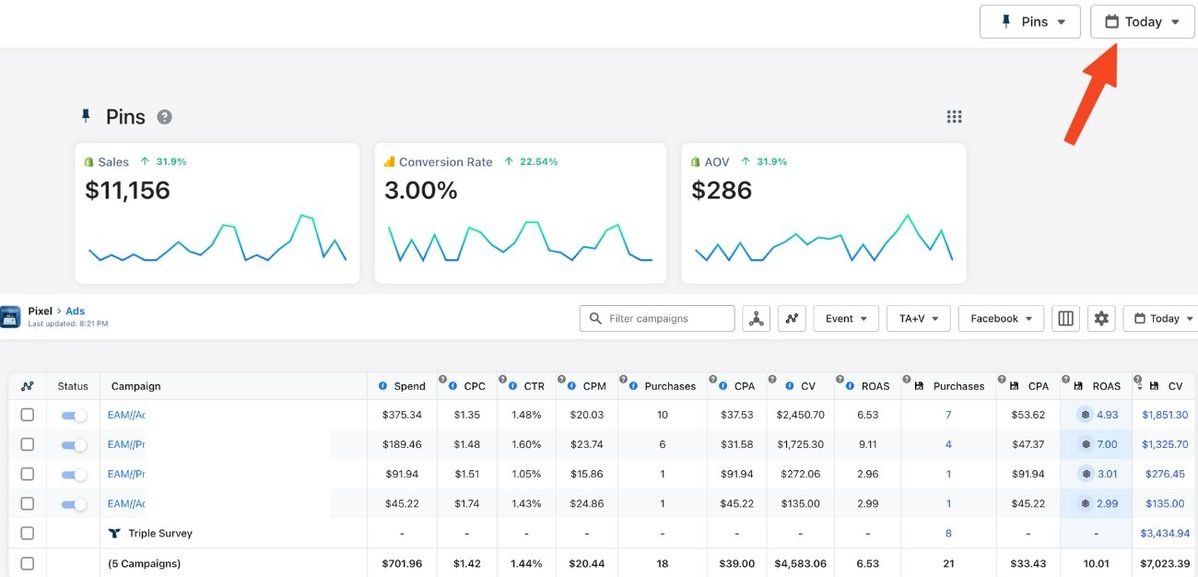Select the Triple Survey row checkbox
The height and width of the screenshot is (577, 1198).
click(27, 534)
